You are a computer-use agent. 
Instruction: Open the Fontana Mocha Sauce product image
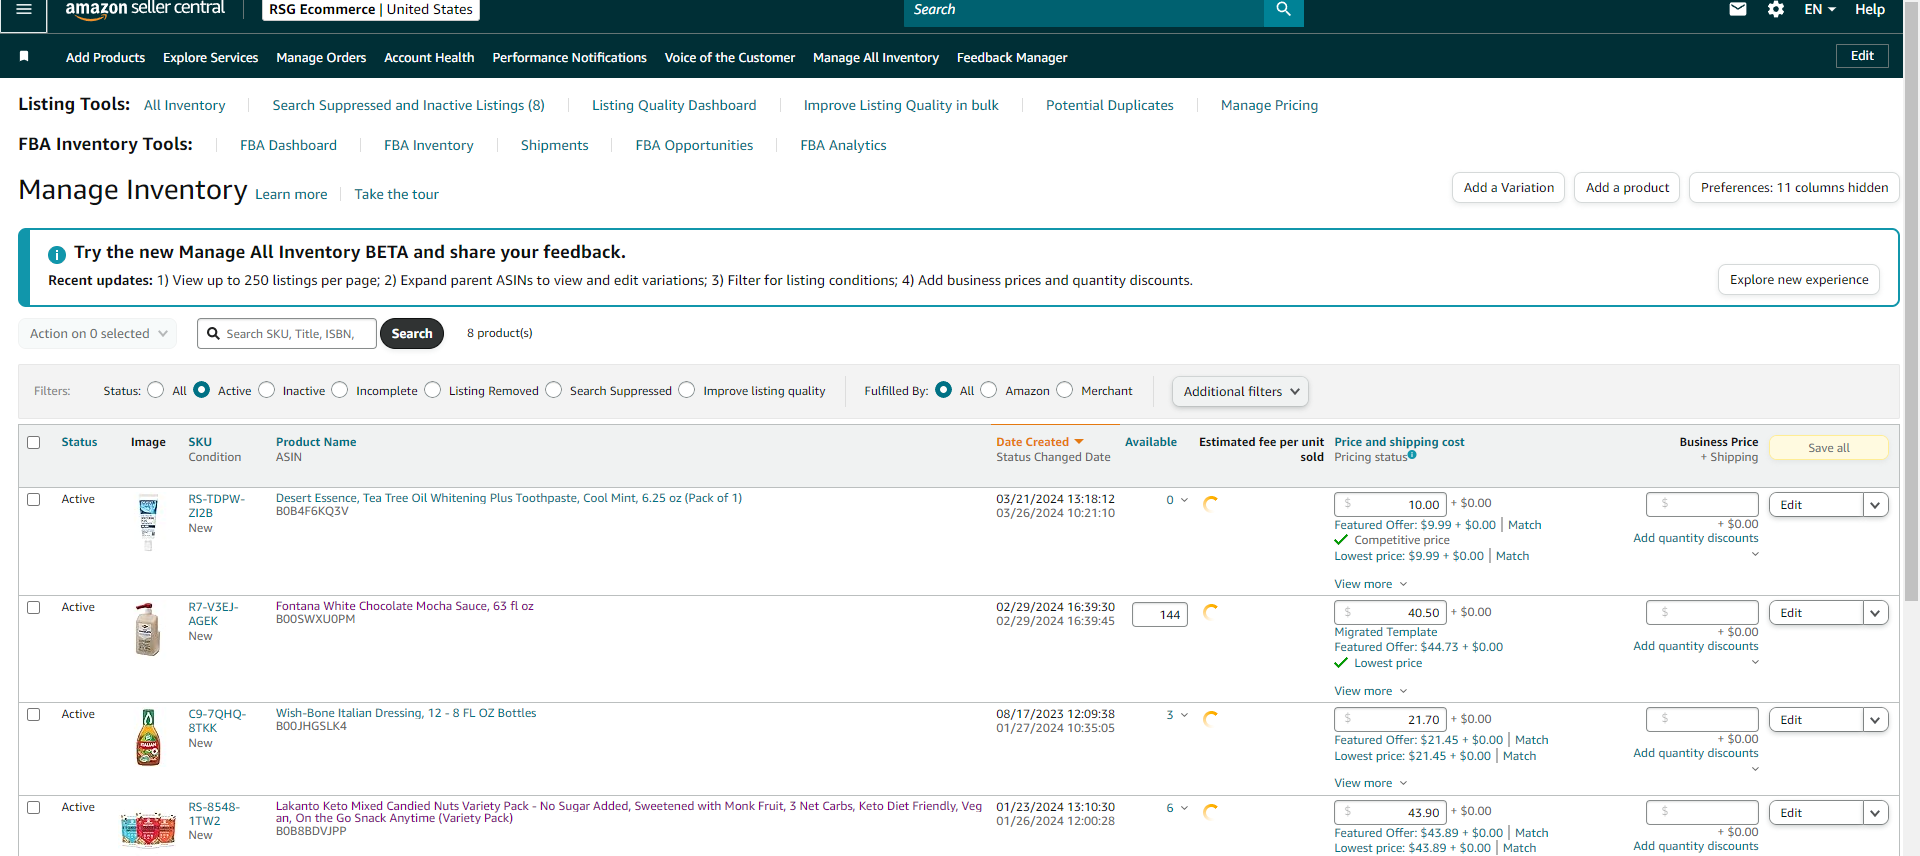148,629
